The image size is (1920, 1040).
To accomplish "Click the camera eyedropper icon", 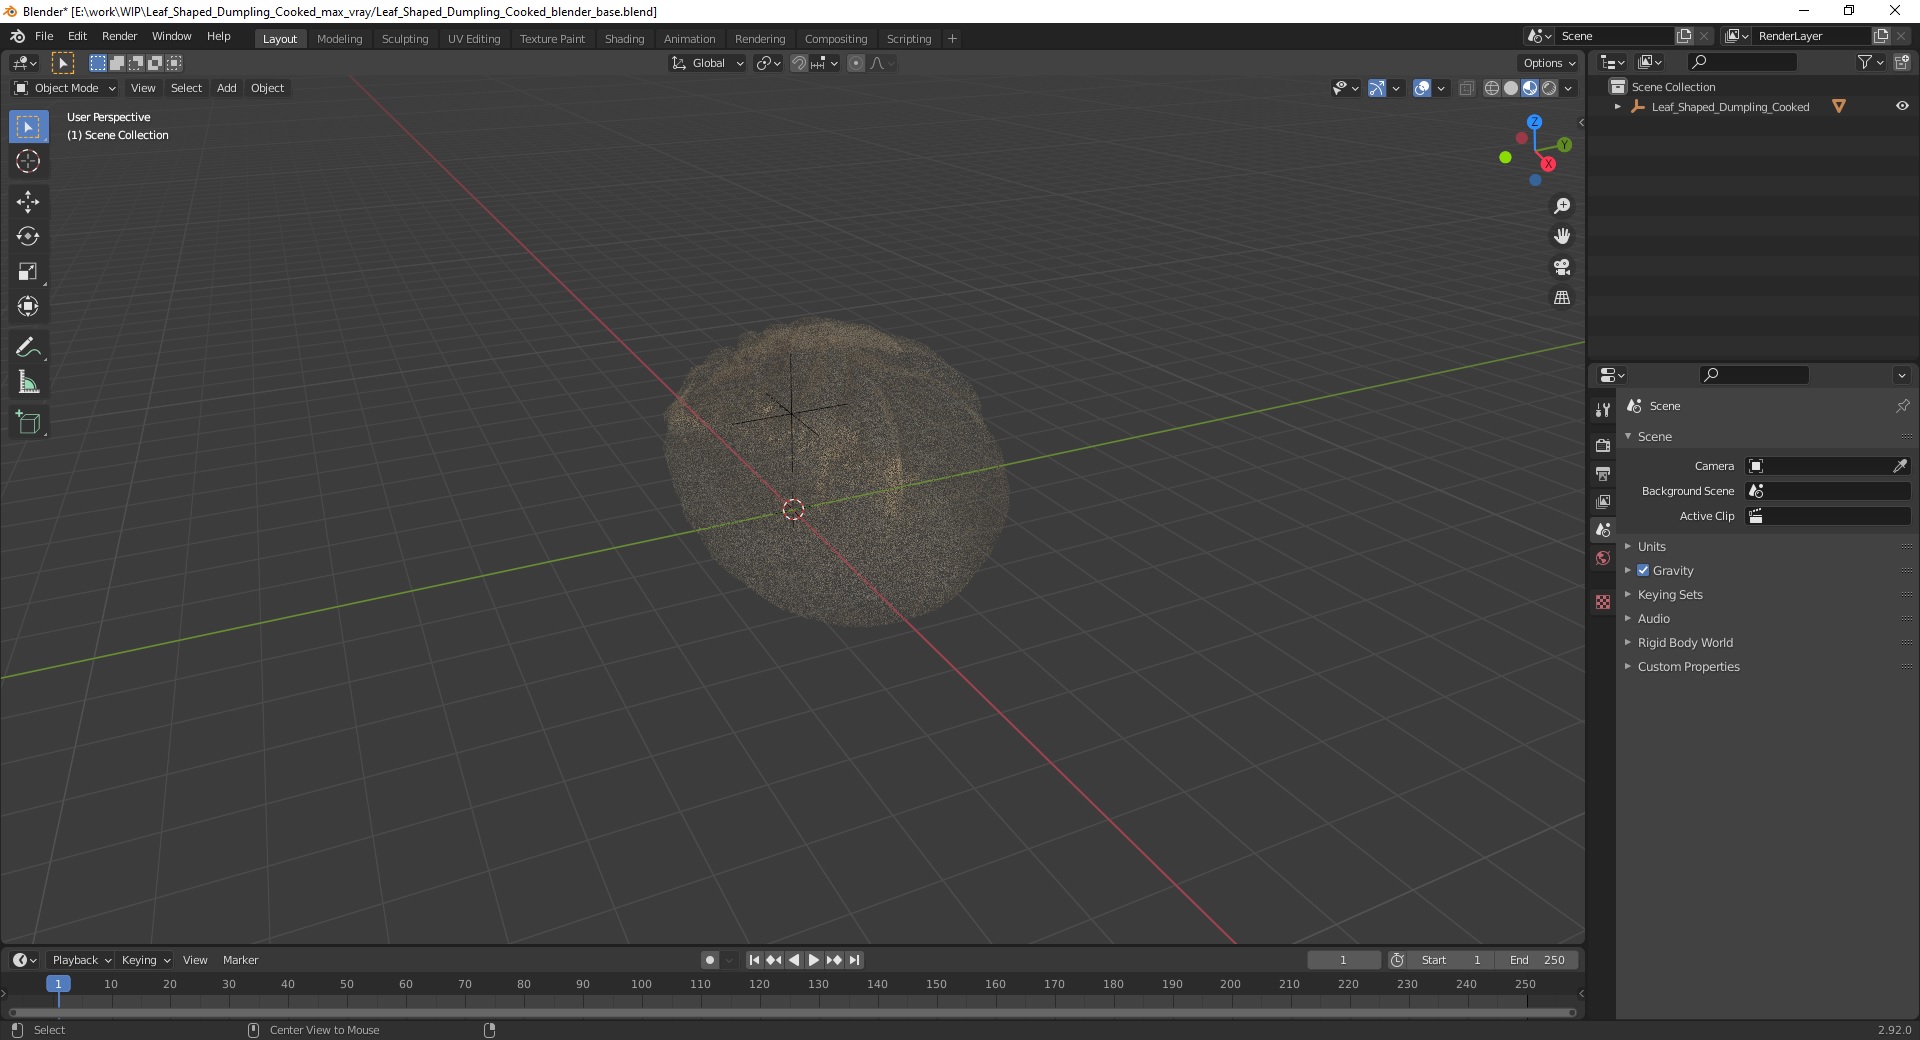I will [x=1900, y=466].
